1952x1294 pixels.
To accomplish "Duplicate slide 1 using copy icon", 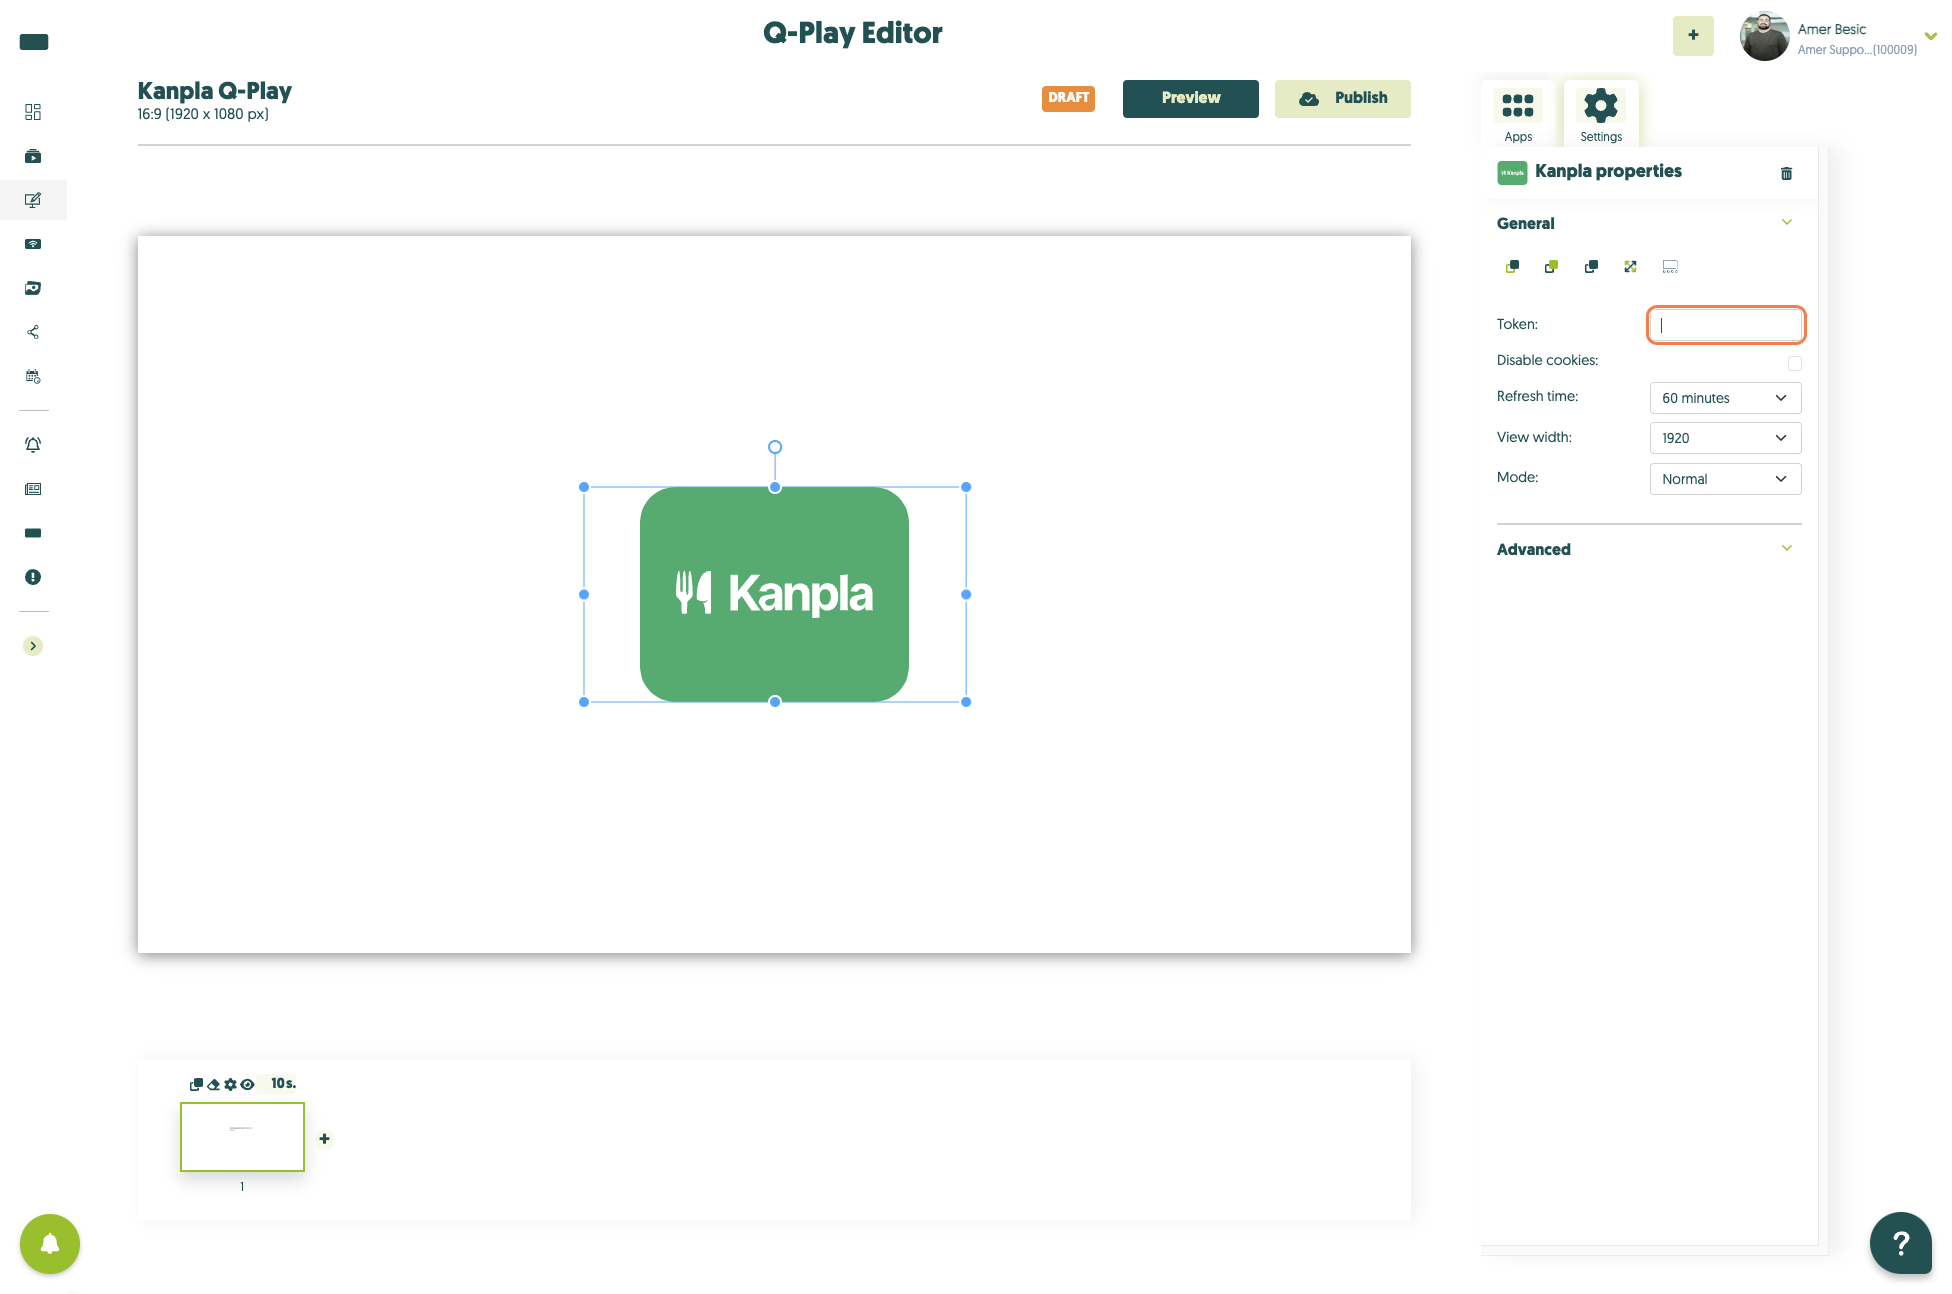I will pyautogui.click(x=196, y=1084).
